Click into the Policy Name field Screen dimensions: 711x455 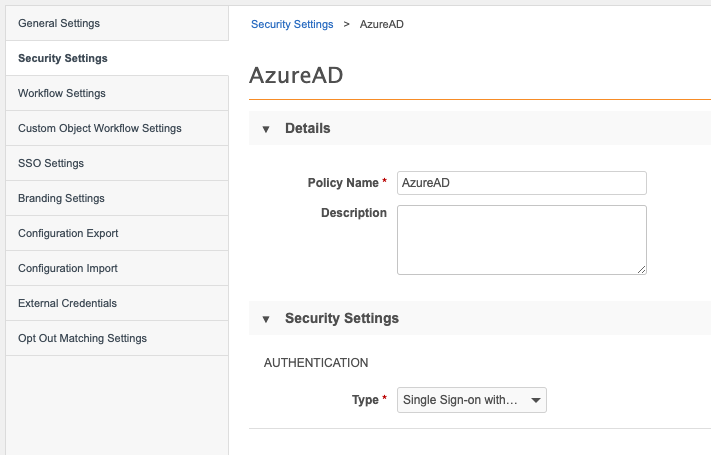(521, 183)
